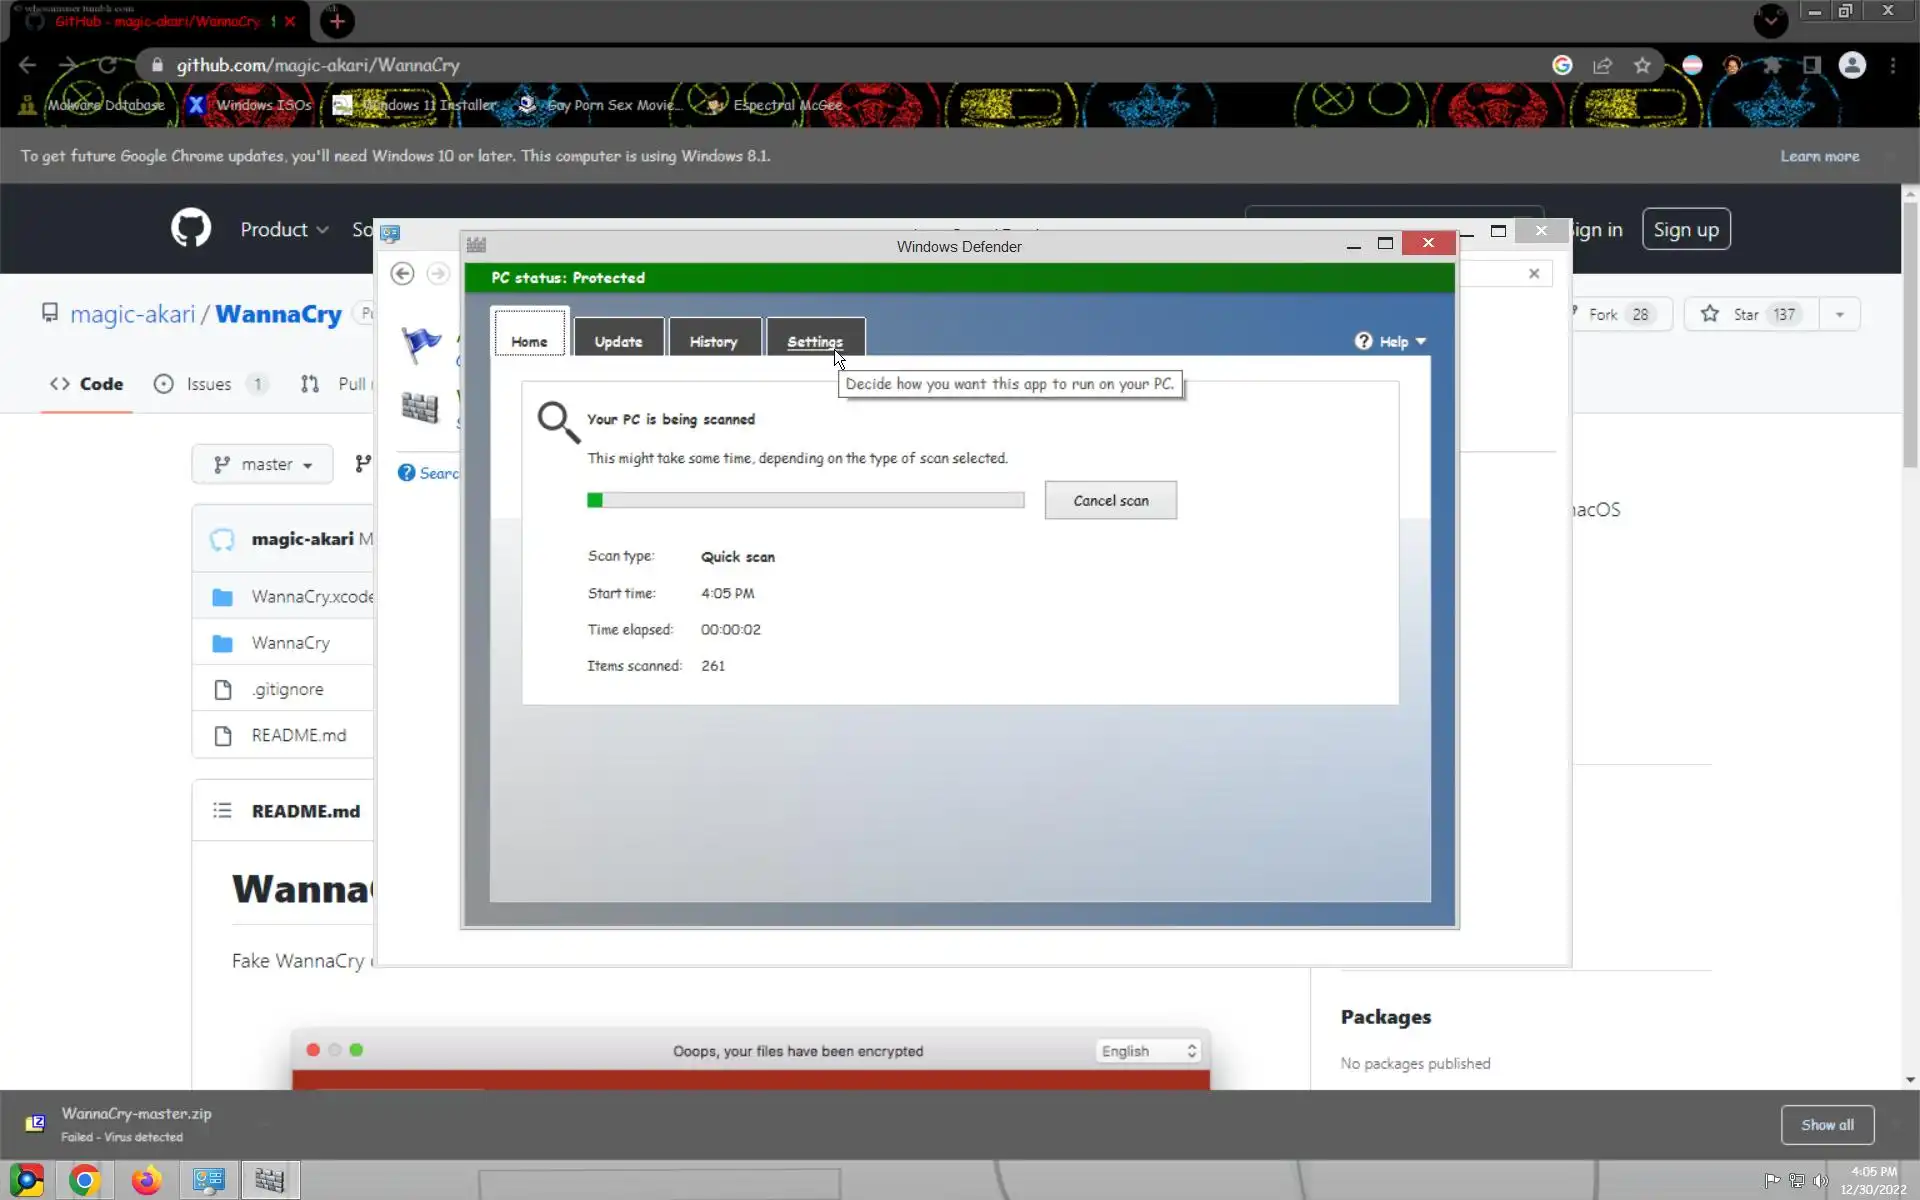Screen dimensions: 1920x1200
Task: Open the Settings tab in Defender
Action: pos(814,341)
